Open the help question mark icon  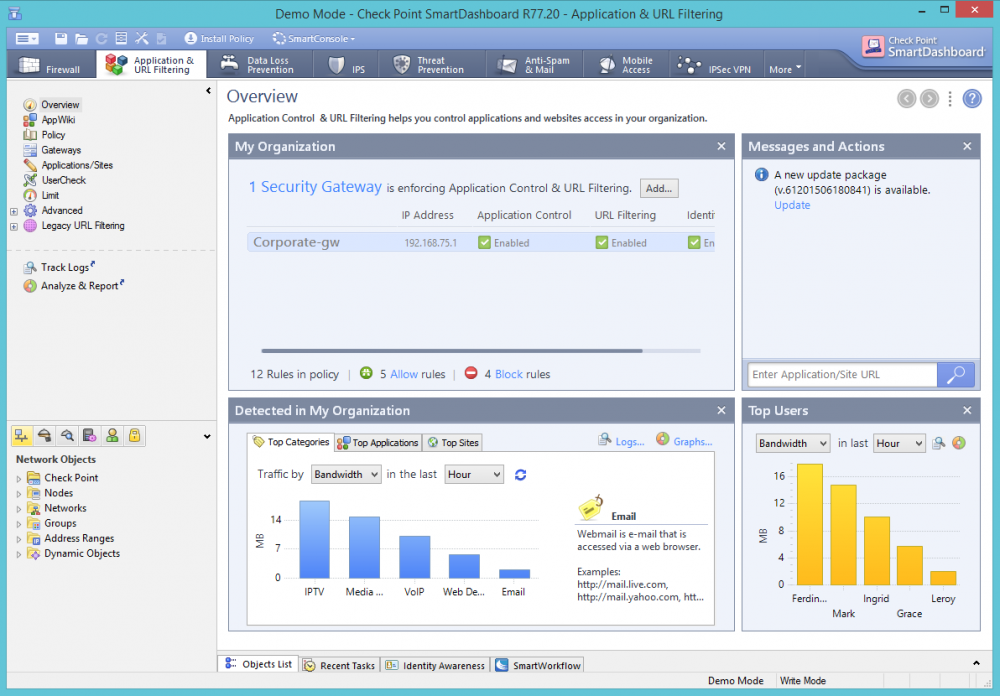coord(972,99)
